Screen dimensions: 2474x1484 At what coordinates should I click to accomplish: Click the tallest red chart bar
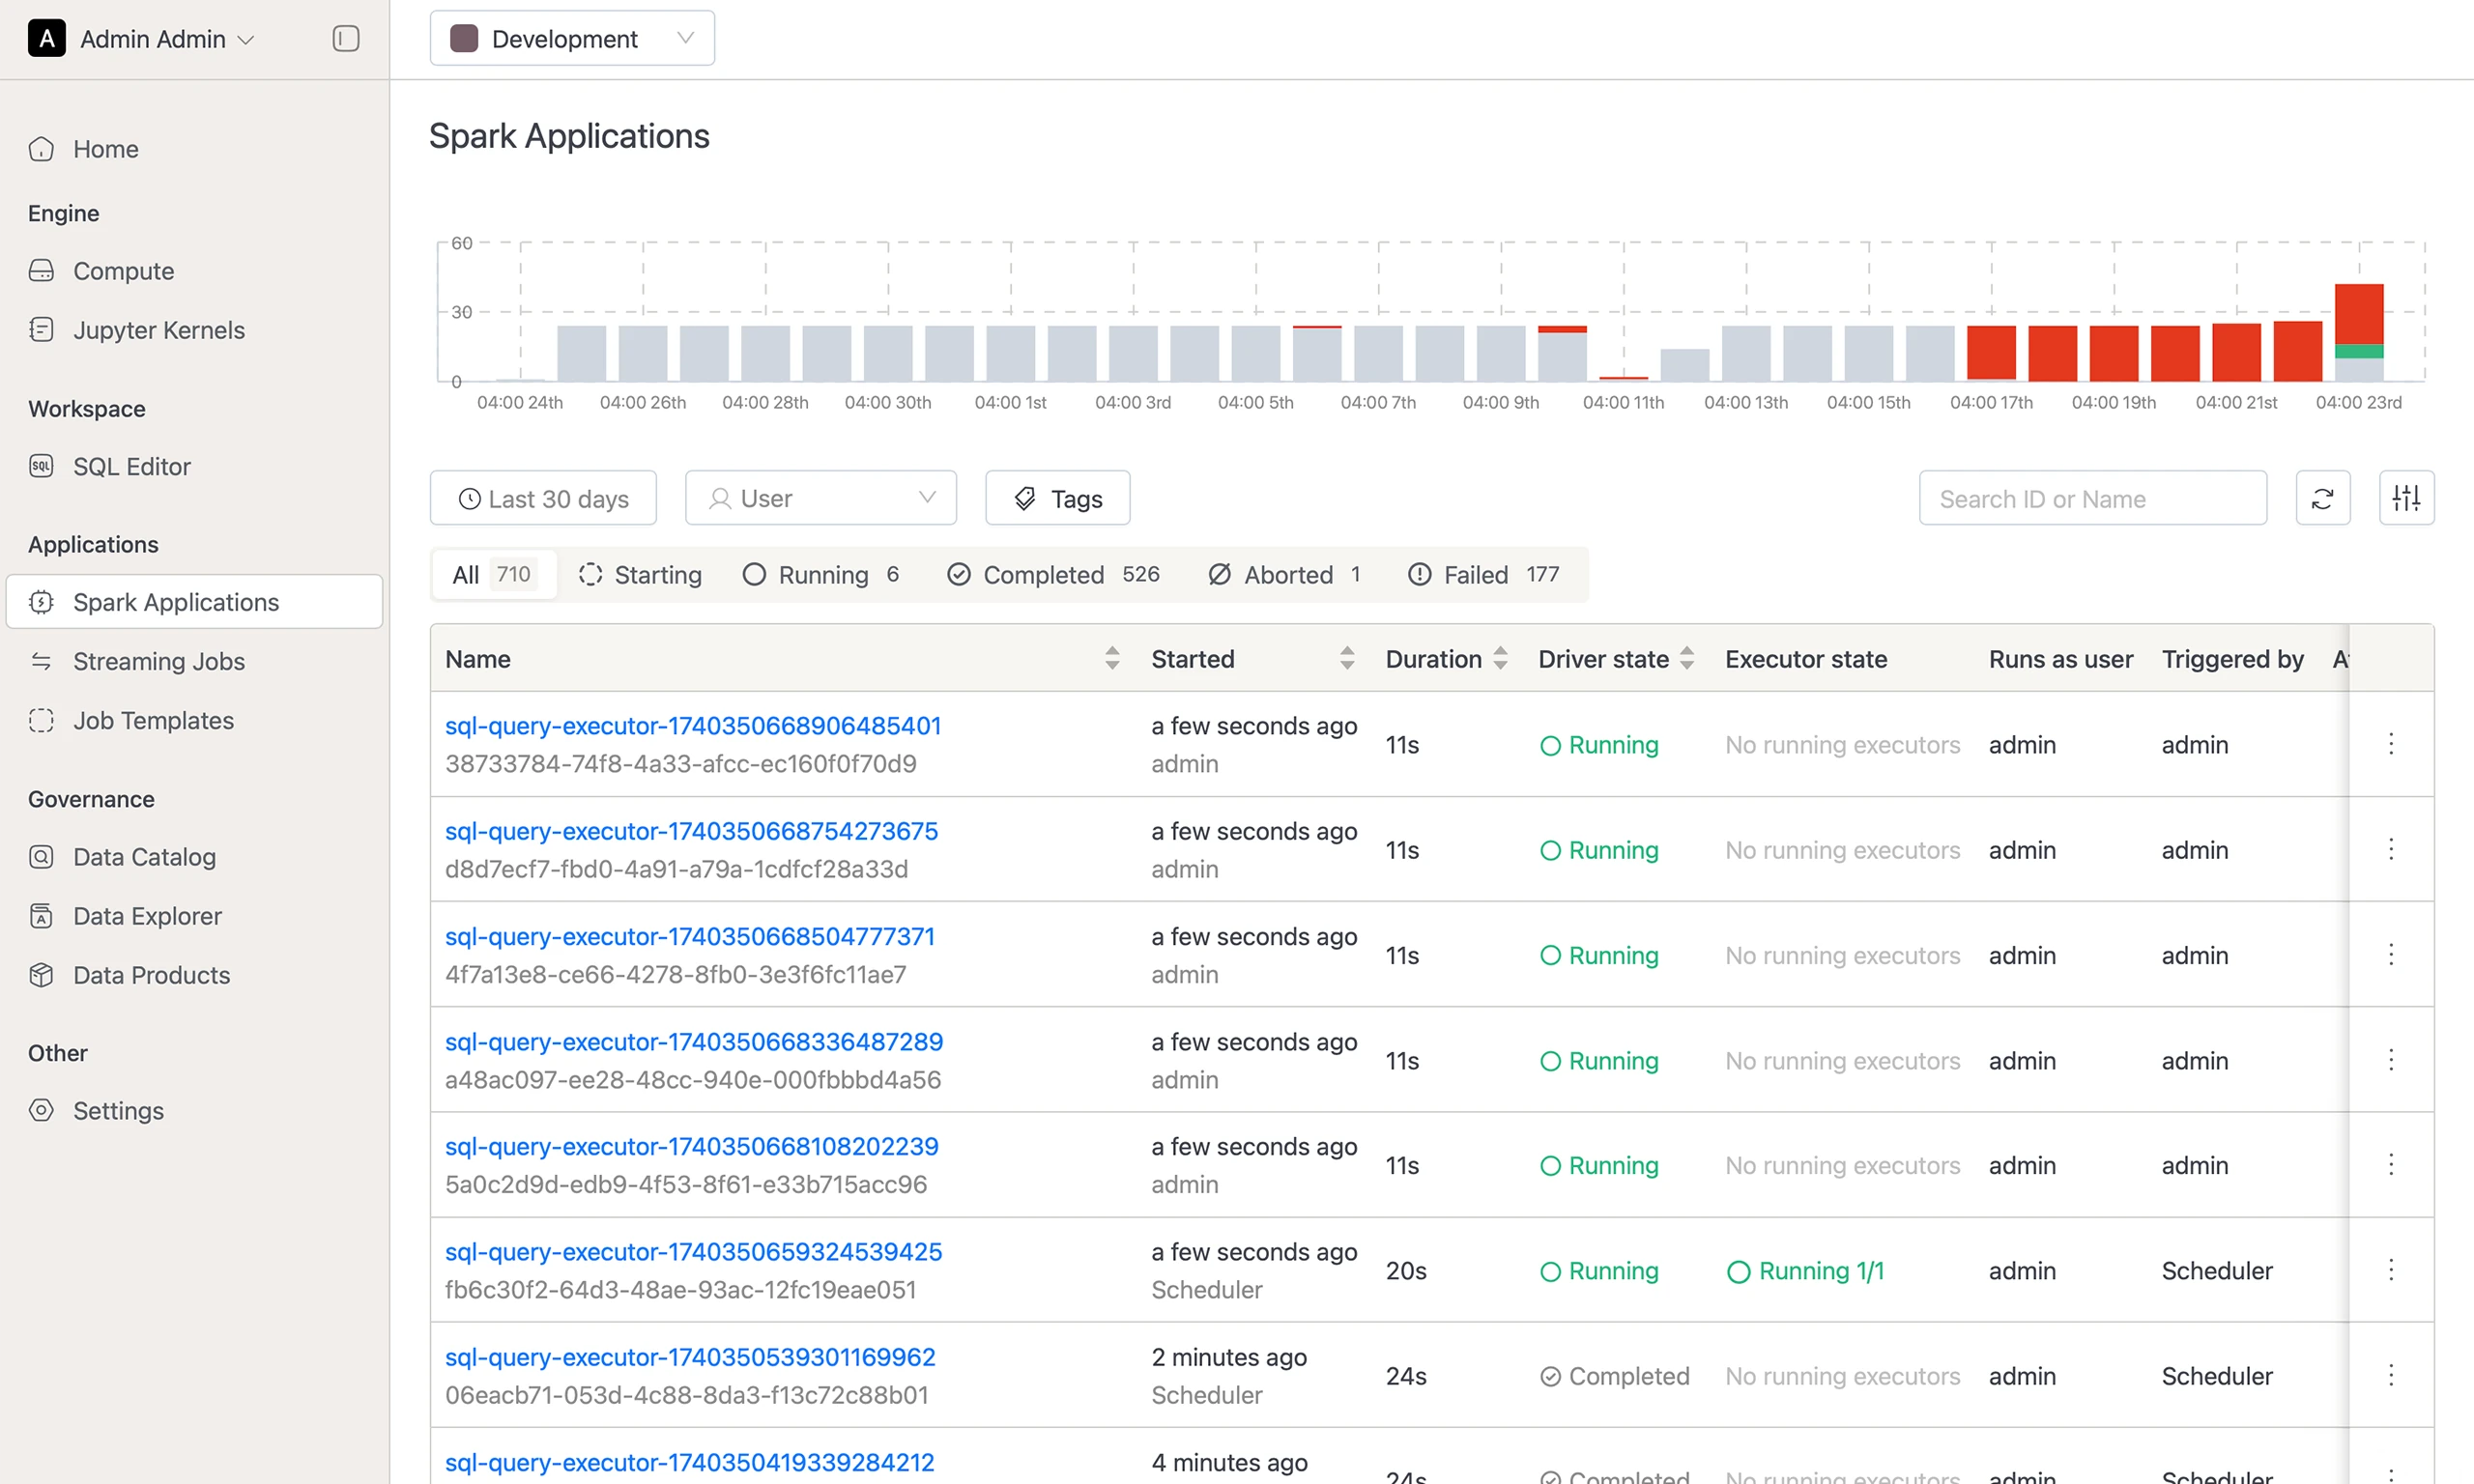2359,314
